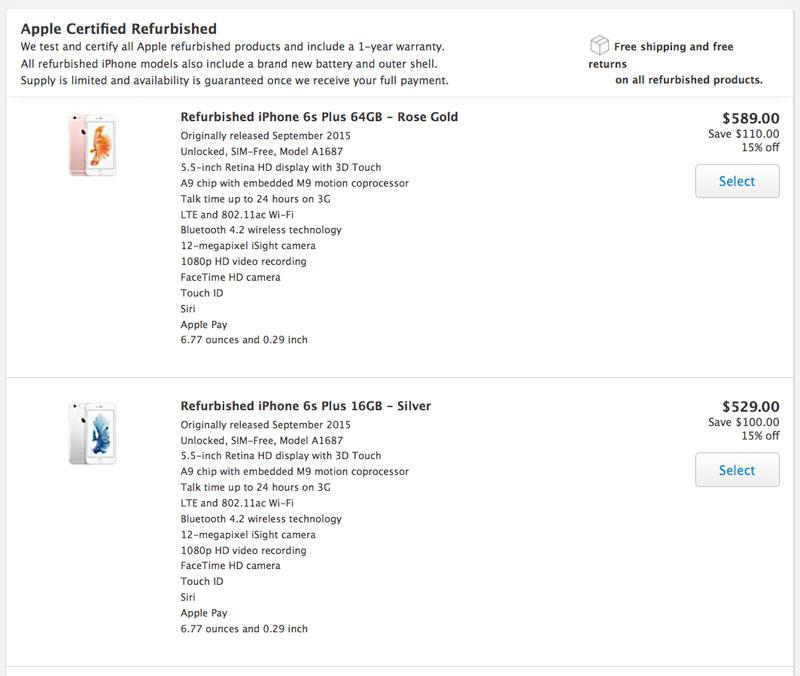Viewport: 800px width, 676px height.
Task: Click the "on all refurbished products" text
Action: click(x=688, y=80)
